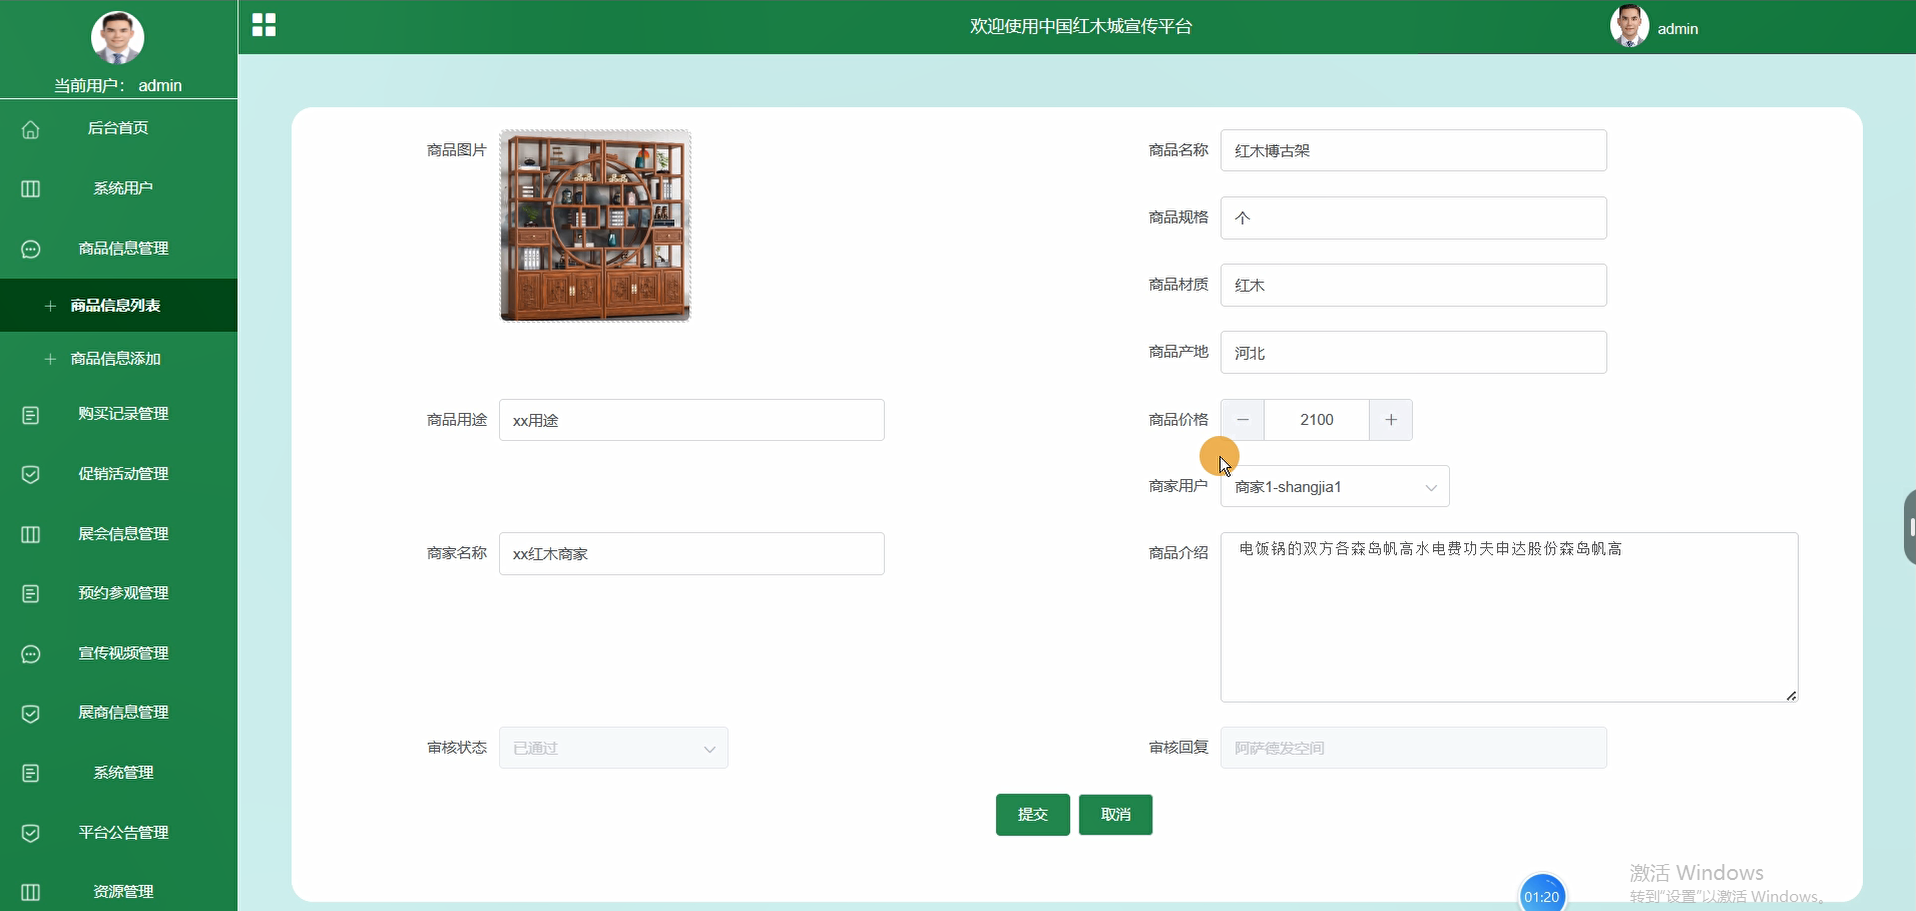1916x911 pixels.
Task: Switch to the 商品信息列表 menu item
Action: coord(117,306)
